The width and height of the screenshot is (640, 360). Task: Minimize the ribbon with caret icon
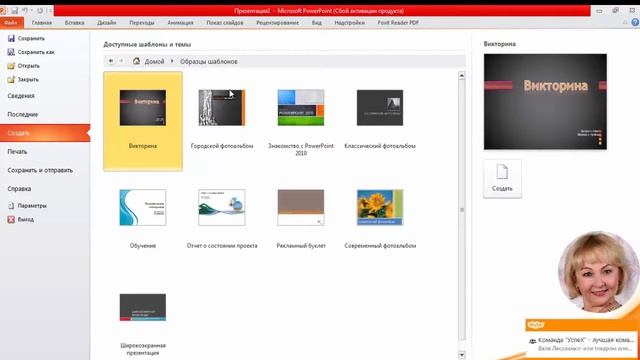coord(625,23)
